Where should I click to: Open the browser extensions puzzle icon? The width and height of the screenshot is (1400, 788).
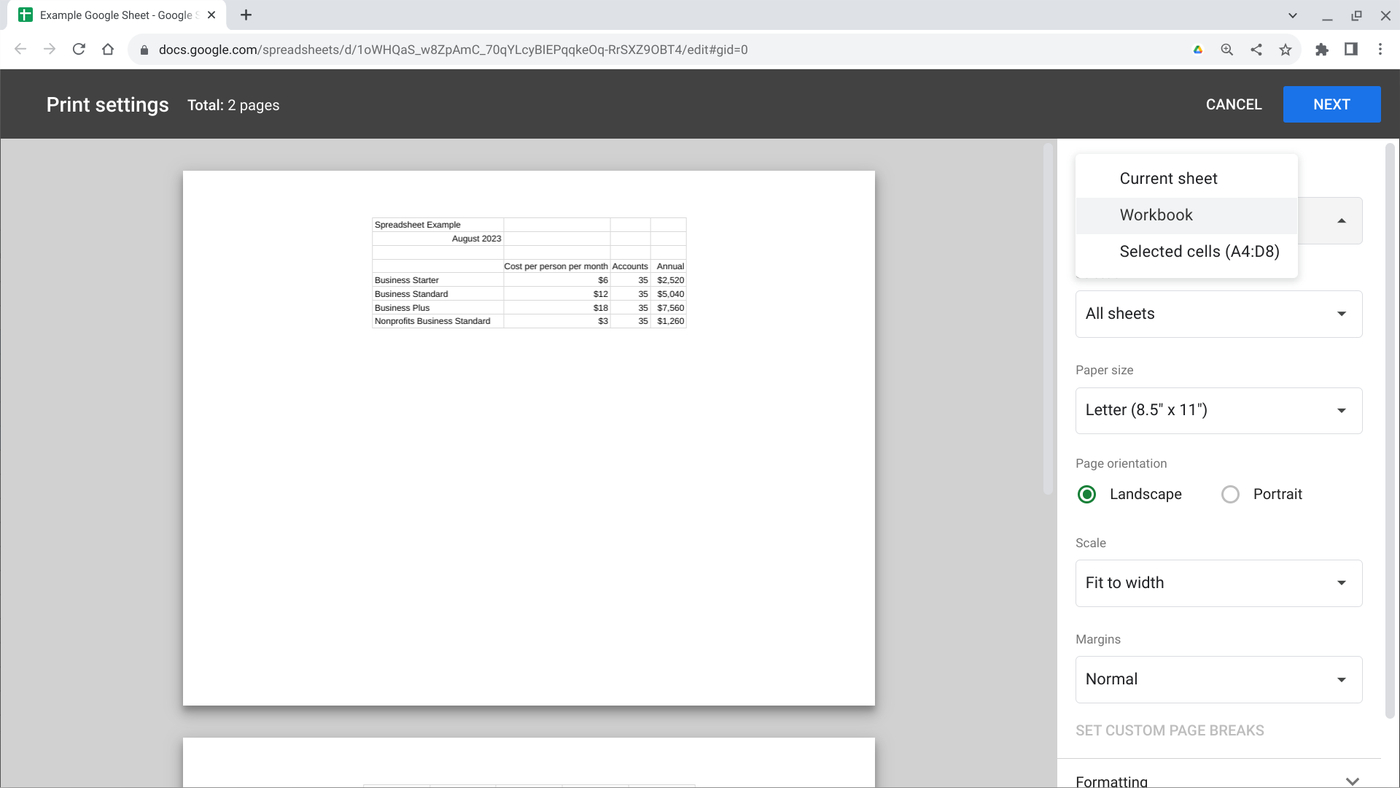(1321, 49)
